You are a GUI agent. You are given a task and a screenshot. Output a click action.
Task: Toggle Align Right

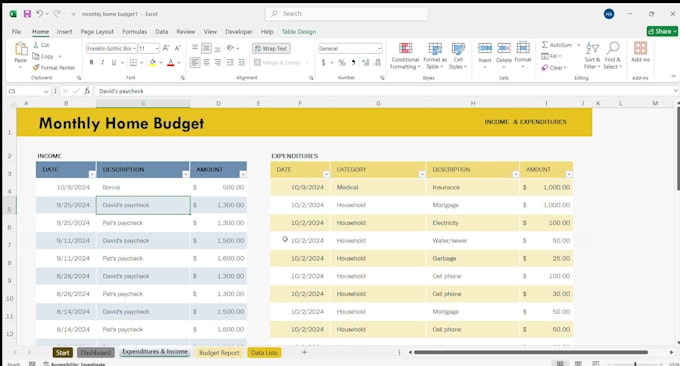[x=218, y=63]
